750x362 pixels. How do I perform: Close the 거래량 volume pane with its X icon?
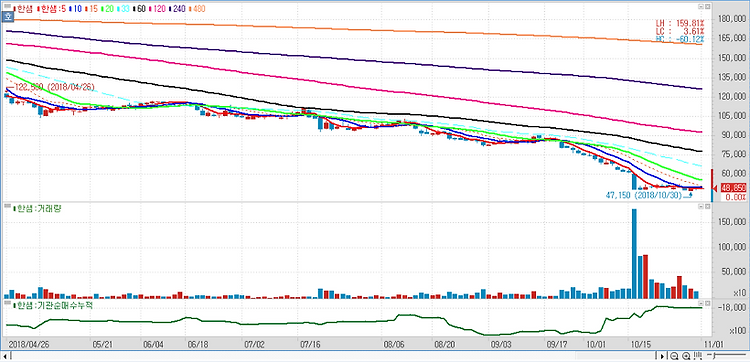click(x=707, y=207)
